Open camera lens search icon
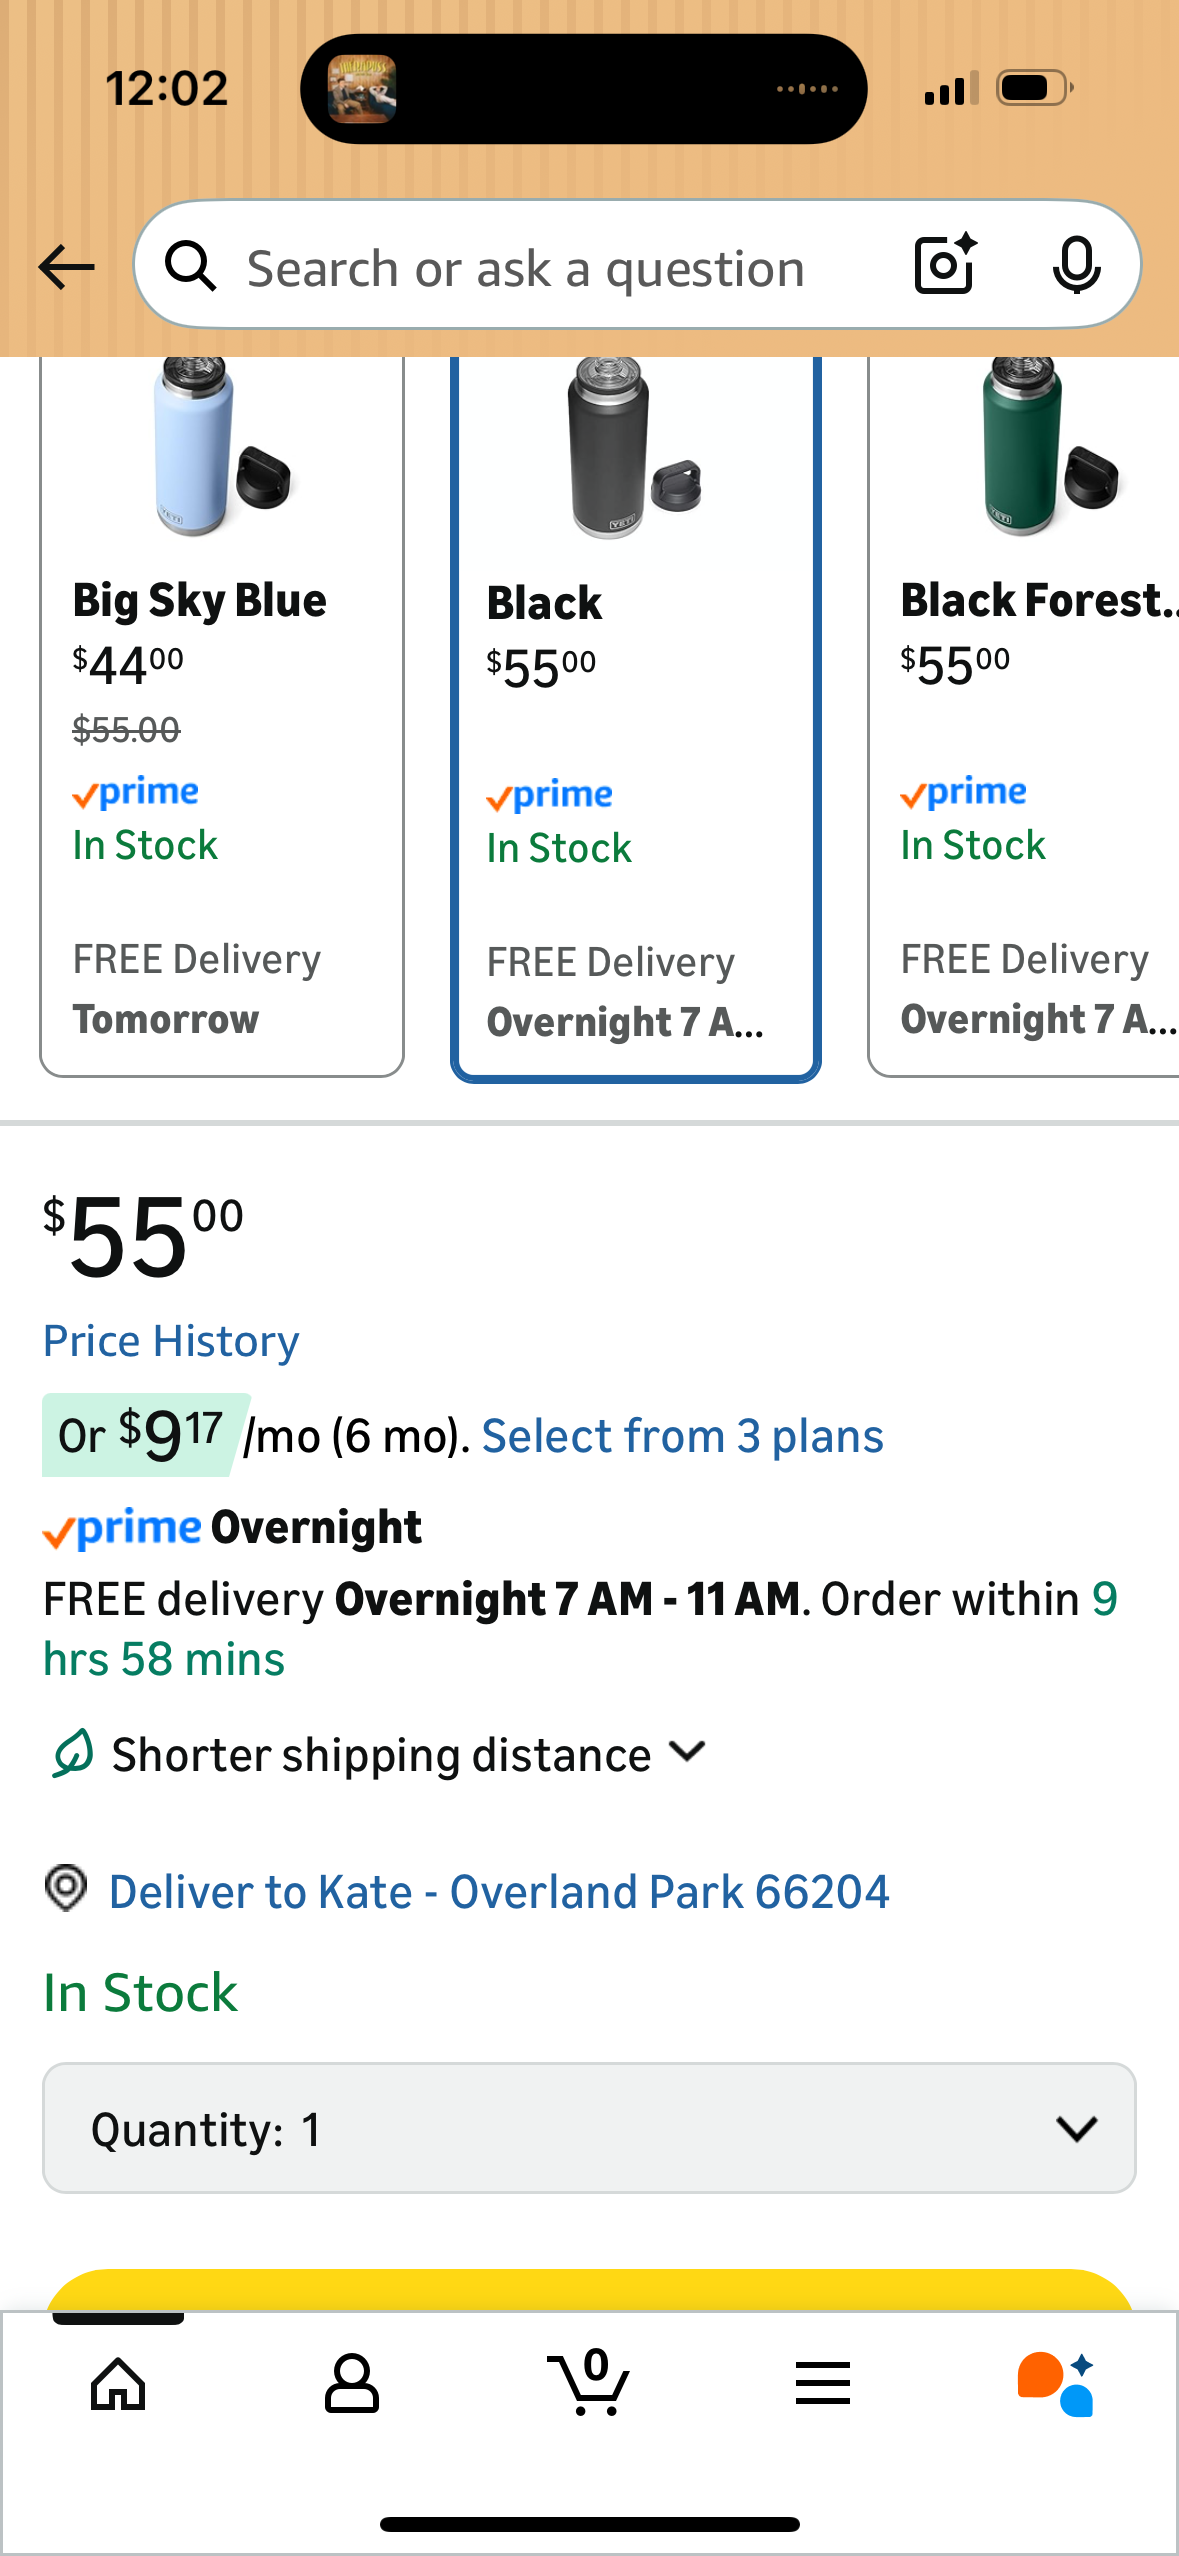Image resolution: width=1179 pixels, height=2556 pixels. [x=944, y=265]
